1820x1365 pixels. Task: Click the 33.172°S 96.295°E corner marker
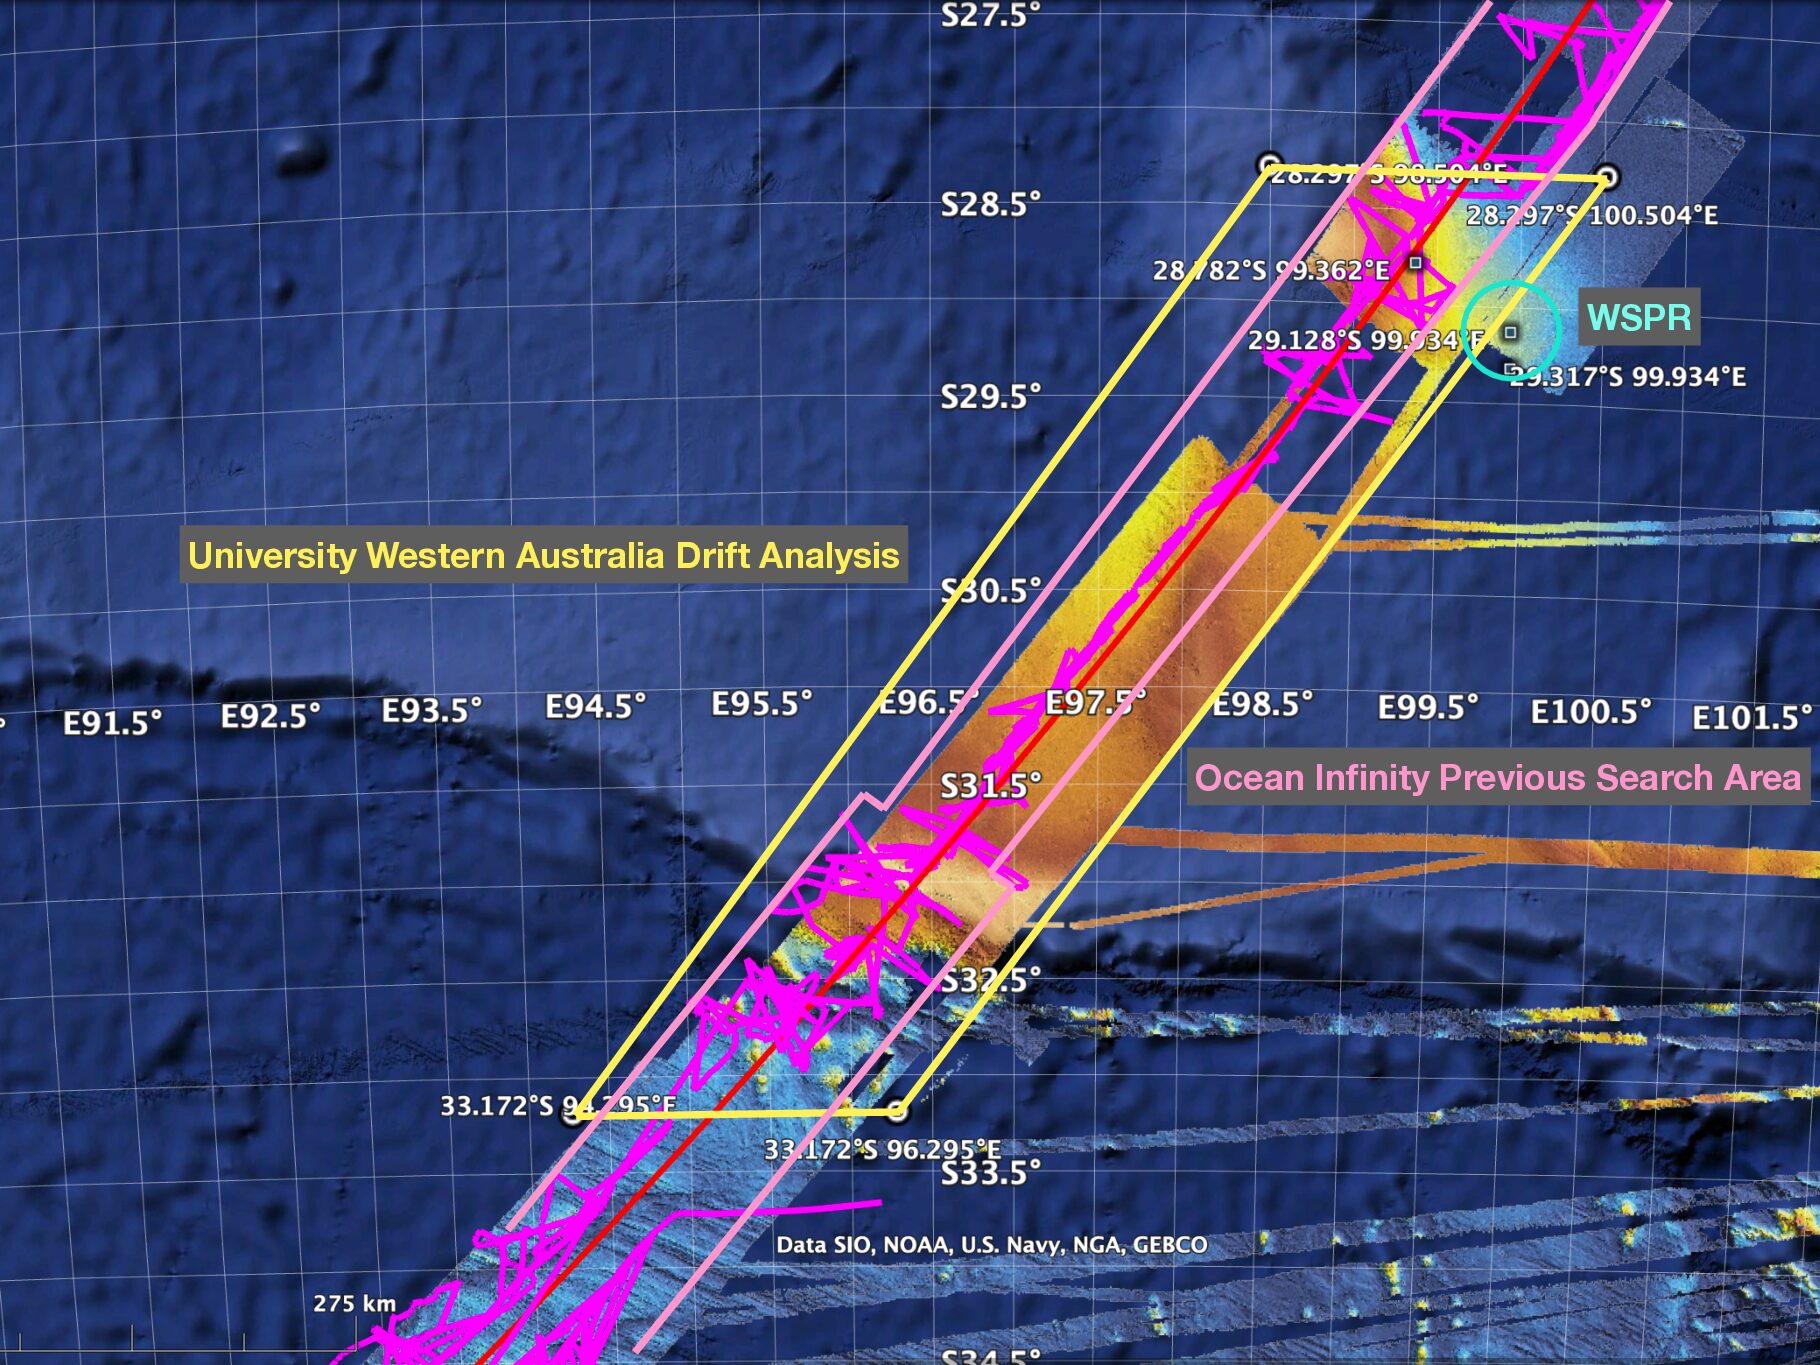[898, 1112]
